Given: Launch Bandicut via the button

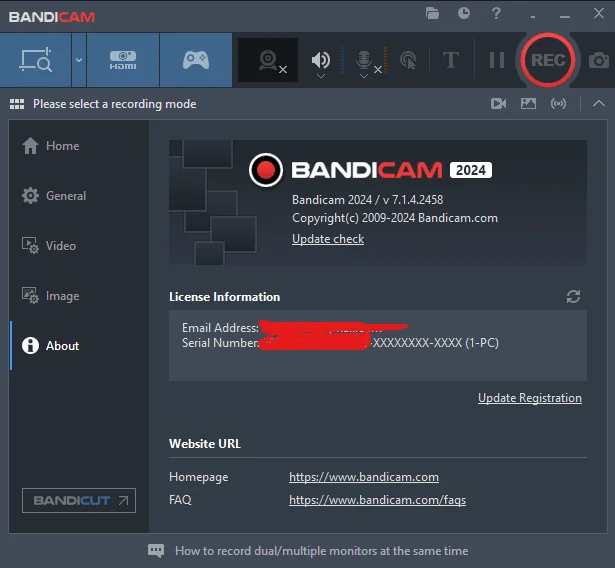Looking at the screenshot, I should click(x=79, y=501).
